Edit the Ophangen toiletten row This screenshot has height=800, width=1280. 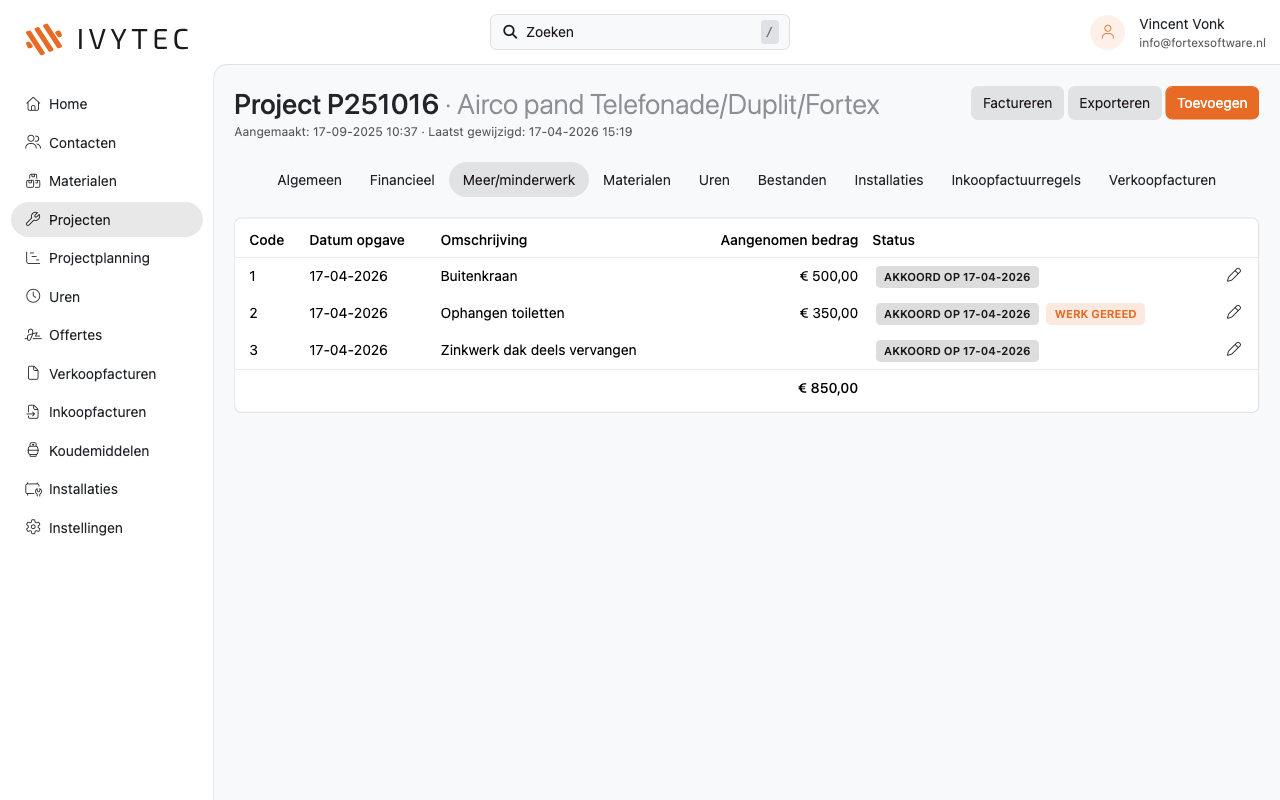1233,312
